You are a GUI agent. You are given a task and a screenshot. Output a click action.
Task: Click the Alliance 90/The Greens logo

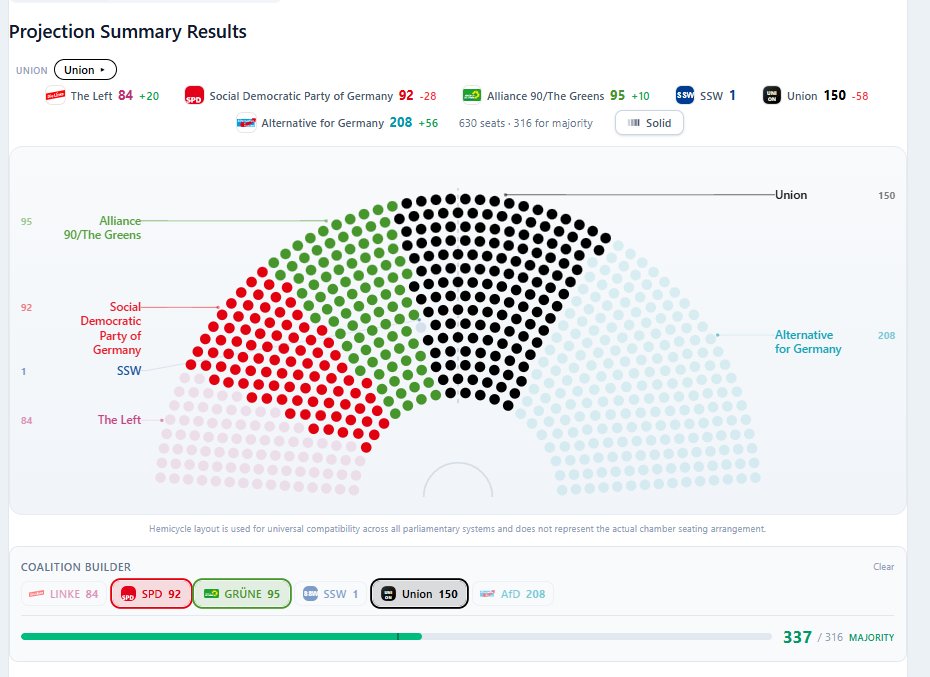tap(472, 96)
